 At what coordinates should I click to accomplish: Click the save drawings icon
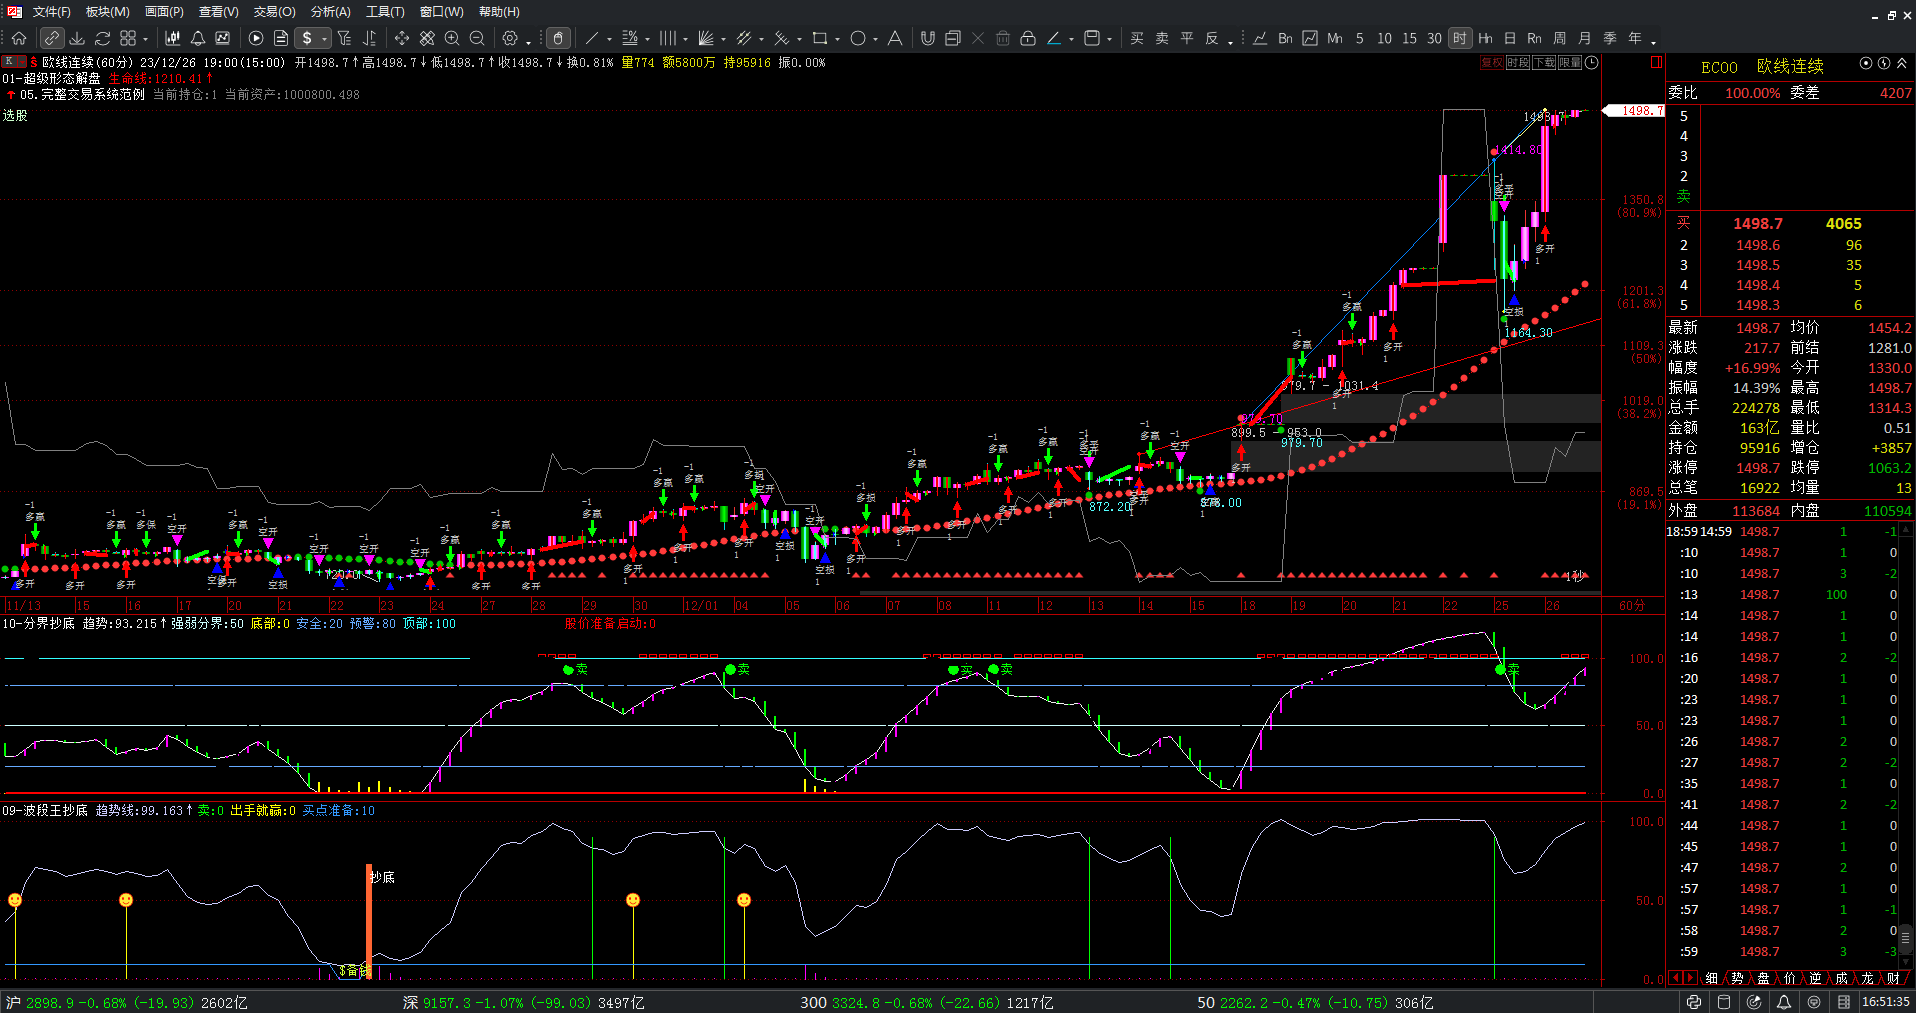tap(1092, 38)
